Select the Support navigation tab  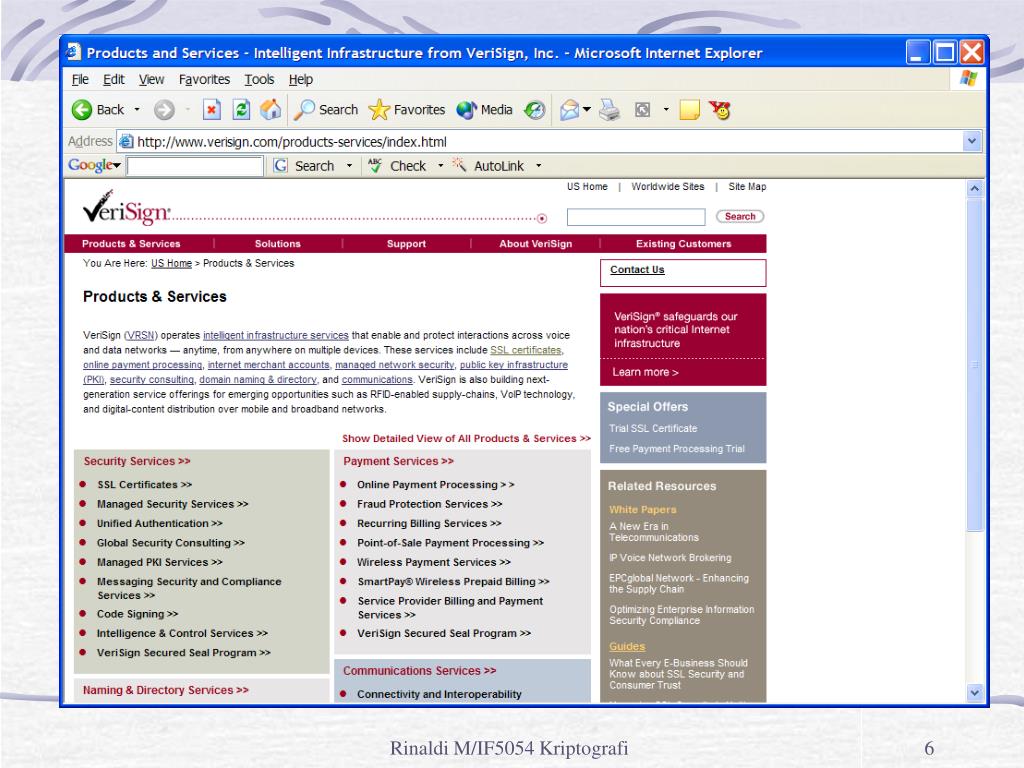[406, 244]
